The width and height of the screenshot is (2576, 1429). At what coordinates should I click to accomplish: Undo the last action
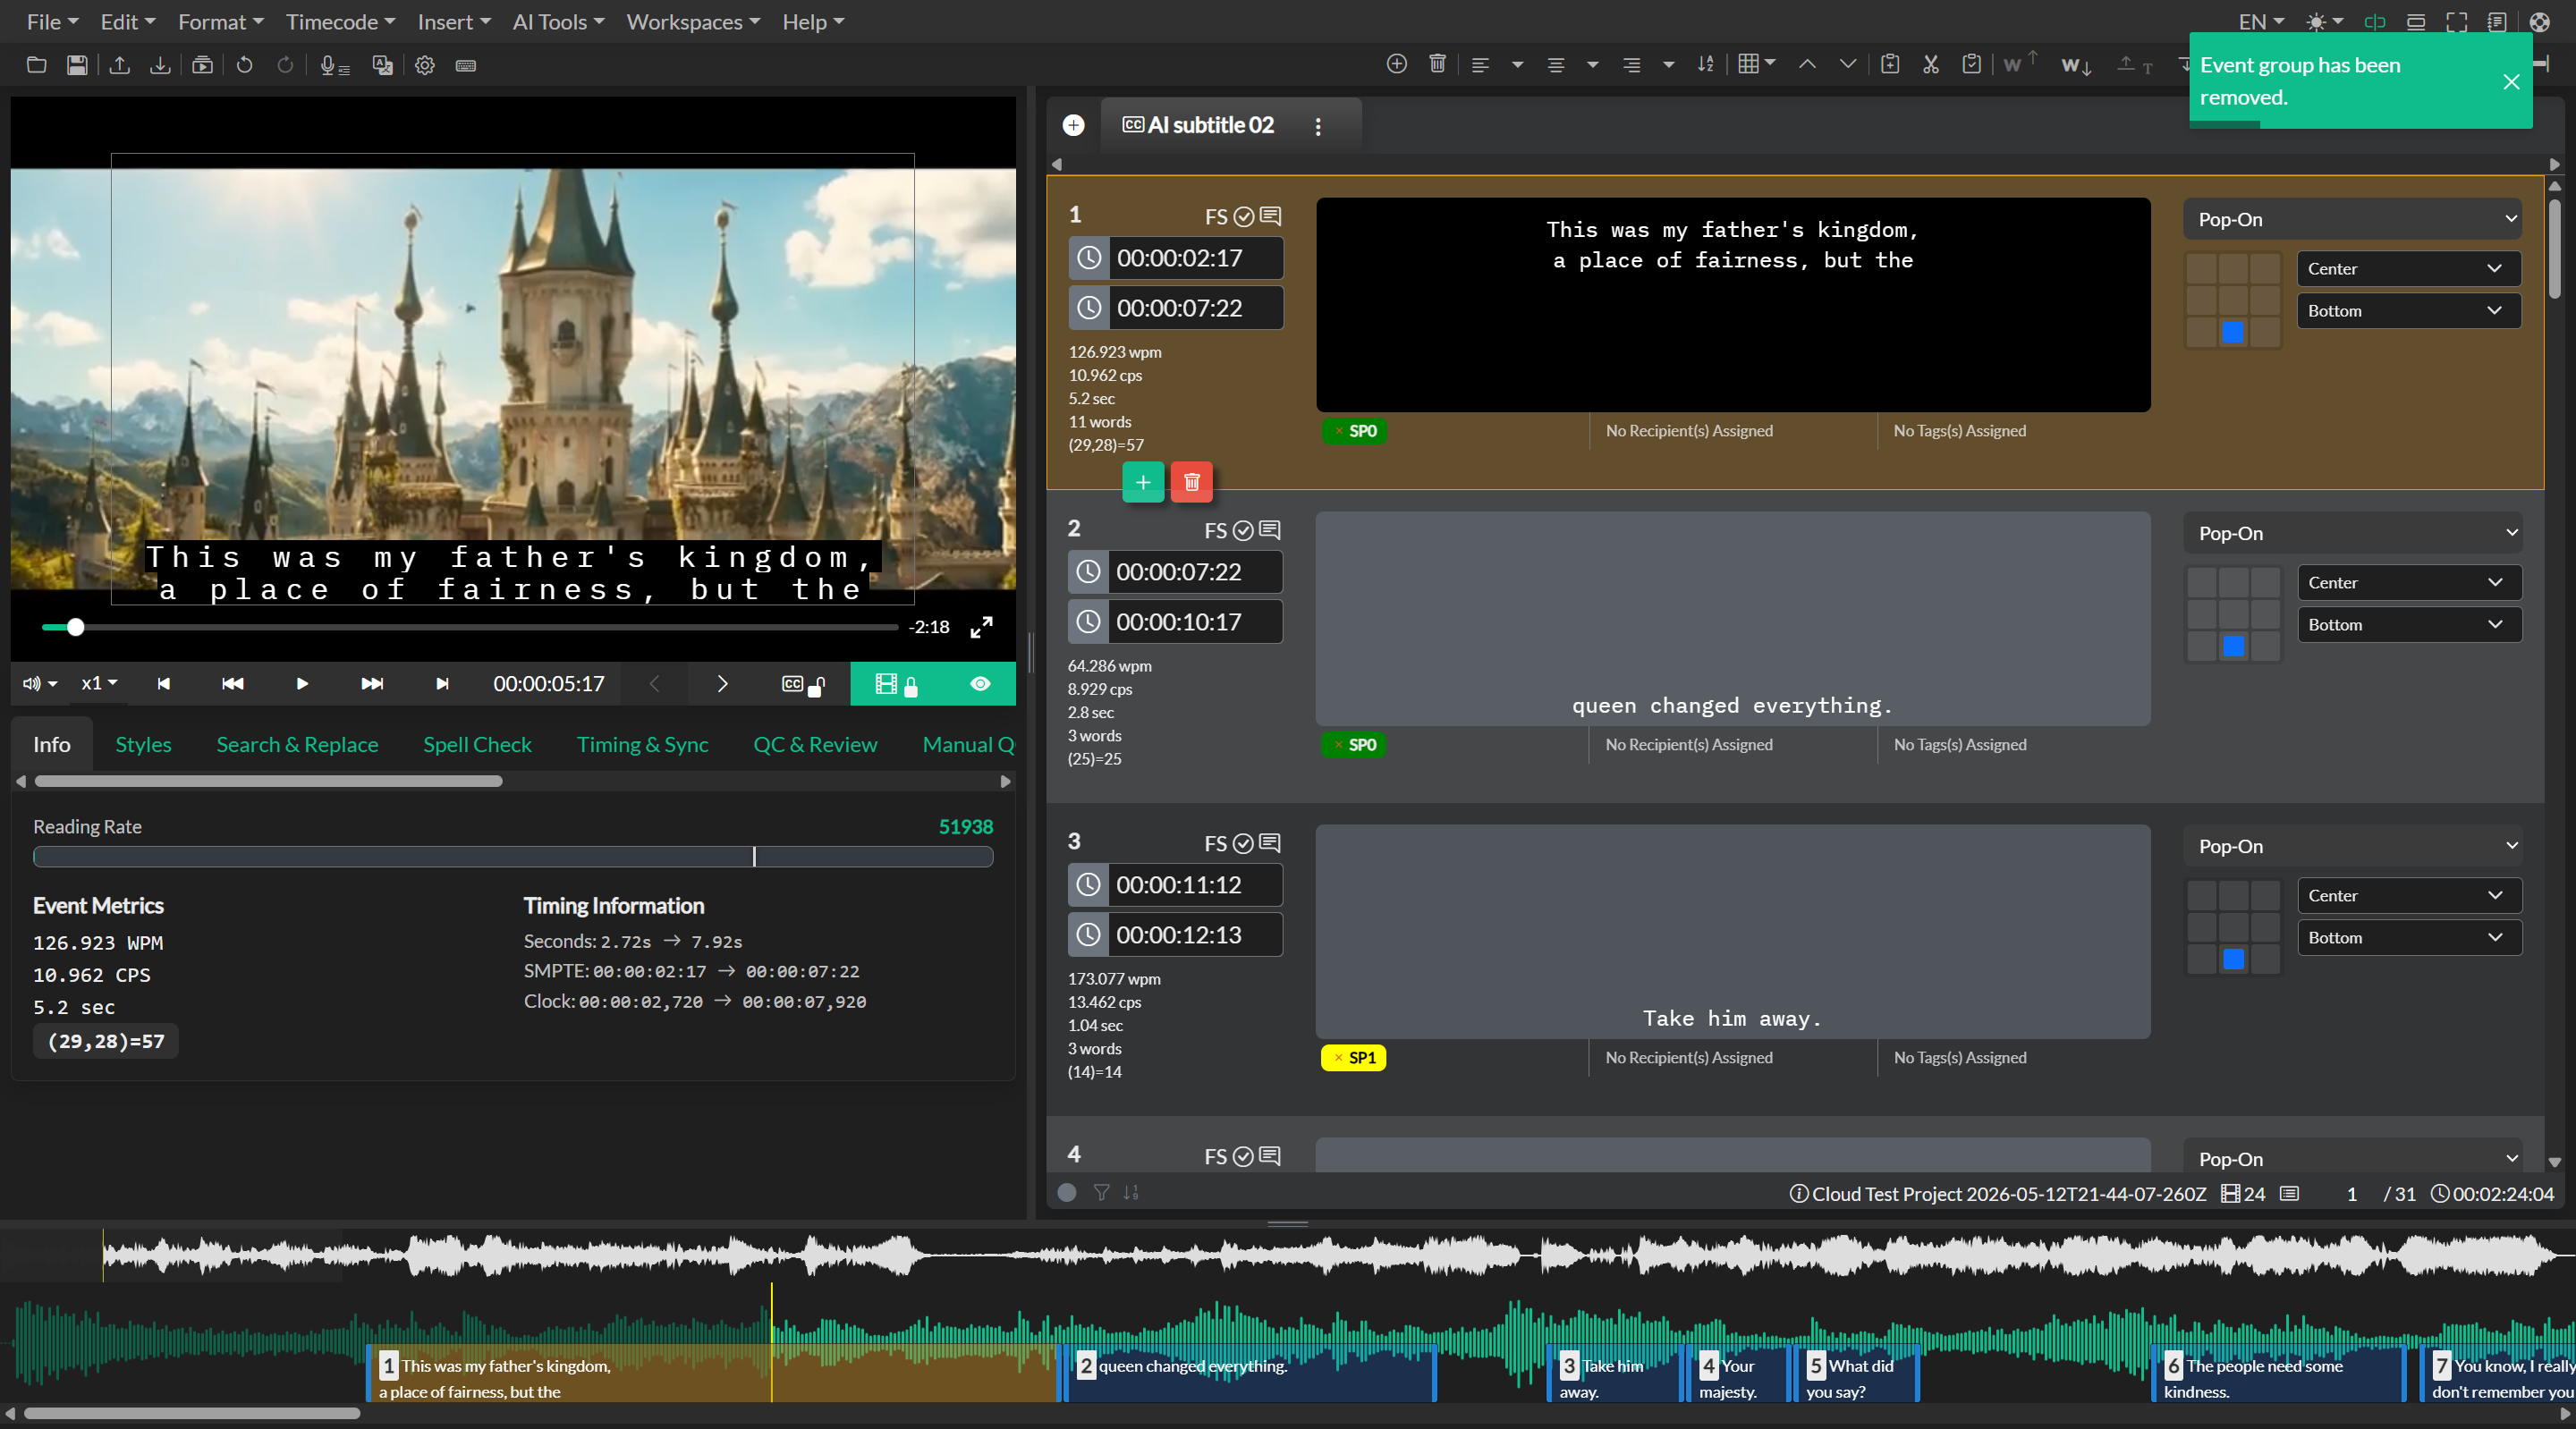[x=244, y=65]
